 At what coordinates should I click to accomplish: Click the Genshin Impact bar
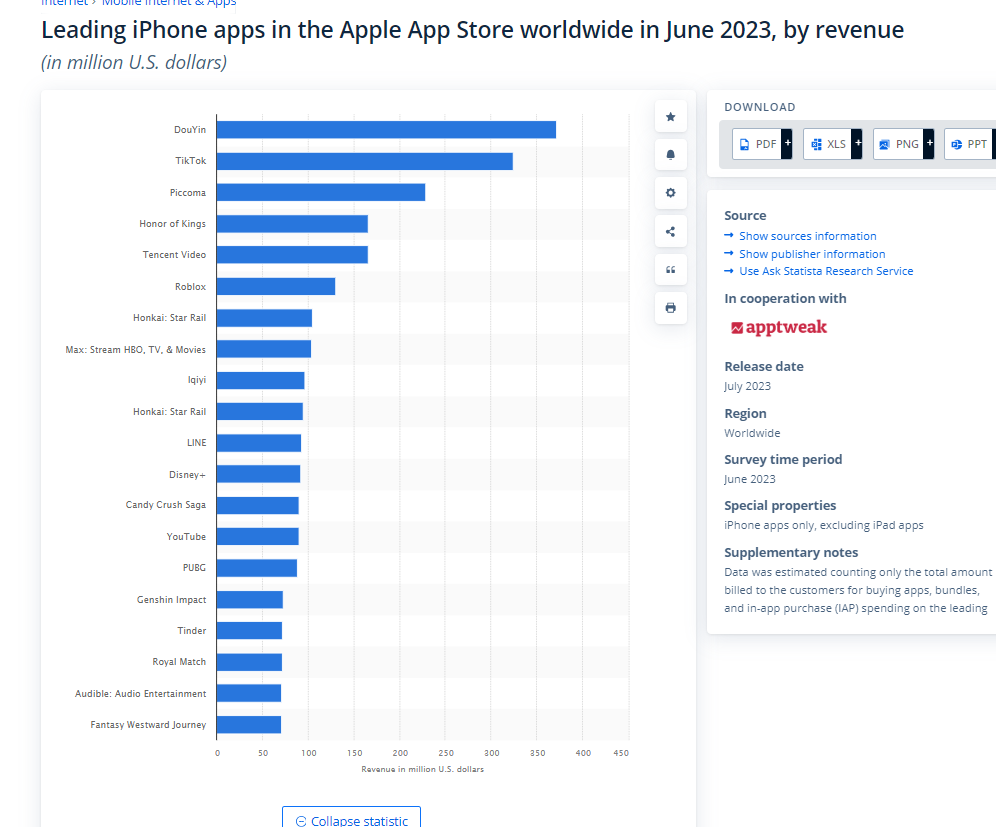pos(250,600)
